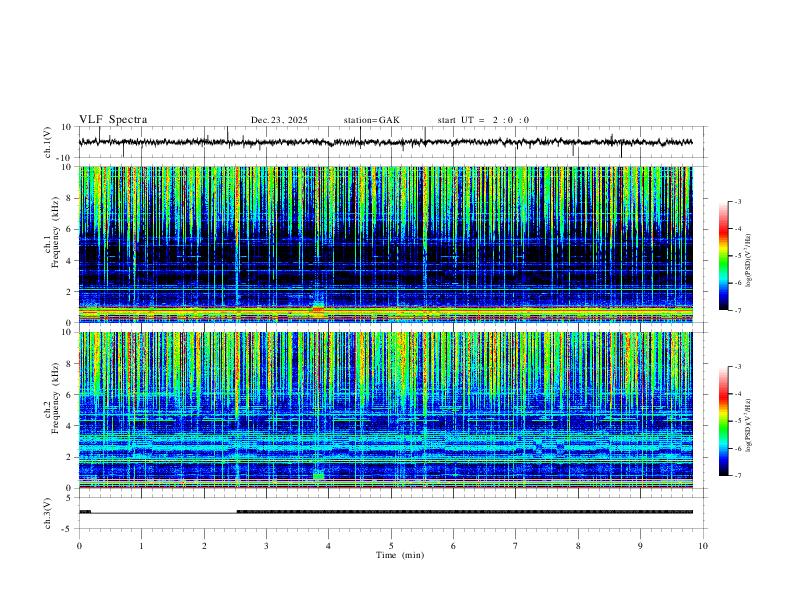This screenshot has width=792, height=612.
Task: Click the ch.2 'Frequency (kHz)' axis label
Action: click(56, 398)
